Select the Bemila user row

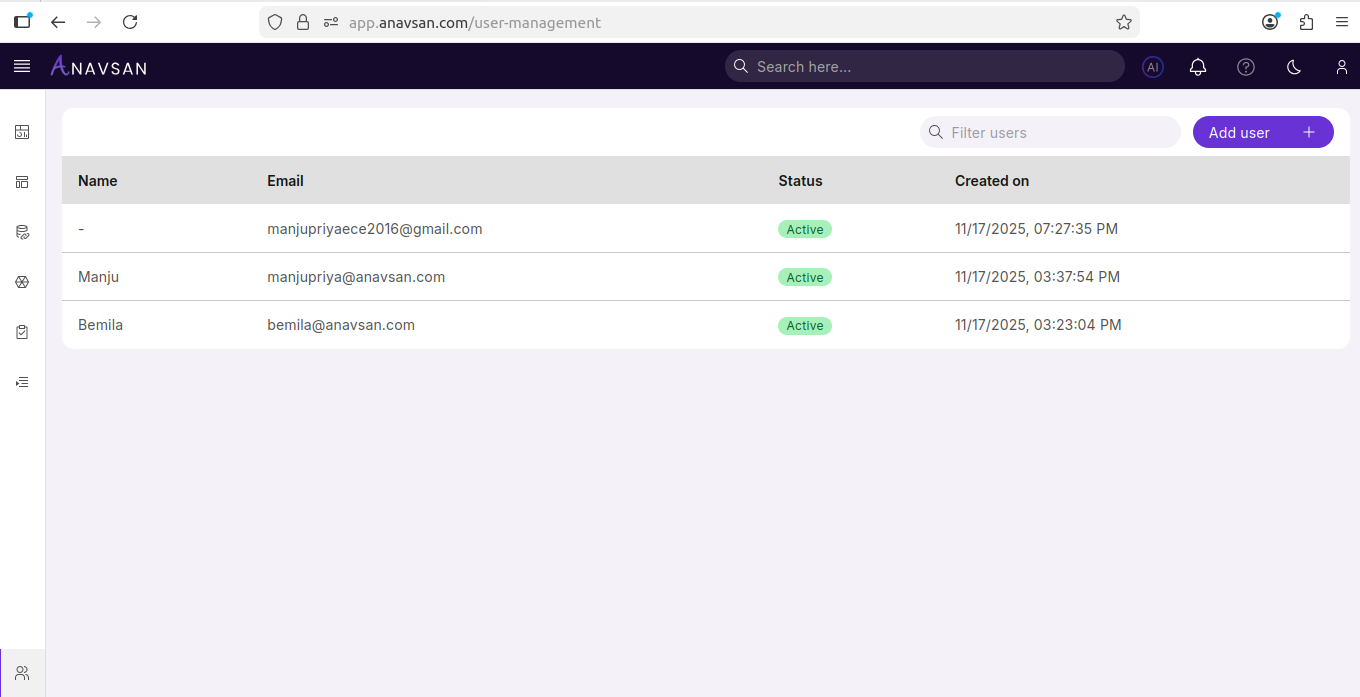(101, 325)
